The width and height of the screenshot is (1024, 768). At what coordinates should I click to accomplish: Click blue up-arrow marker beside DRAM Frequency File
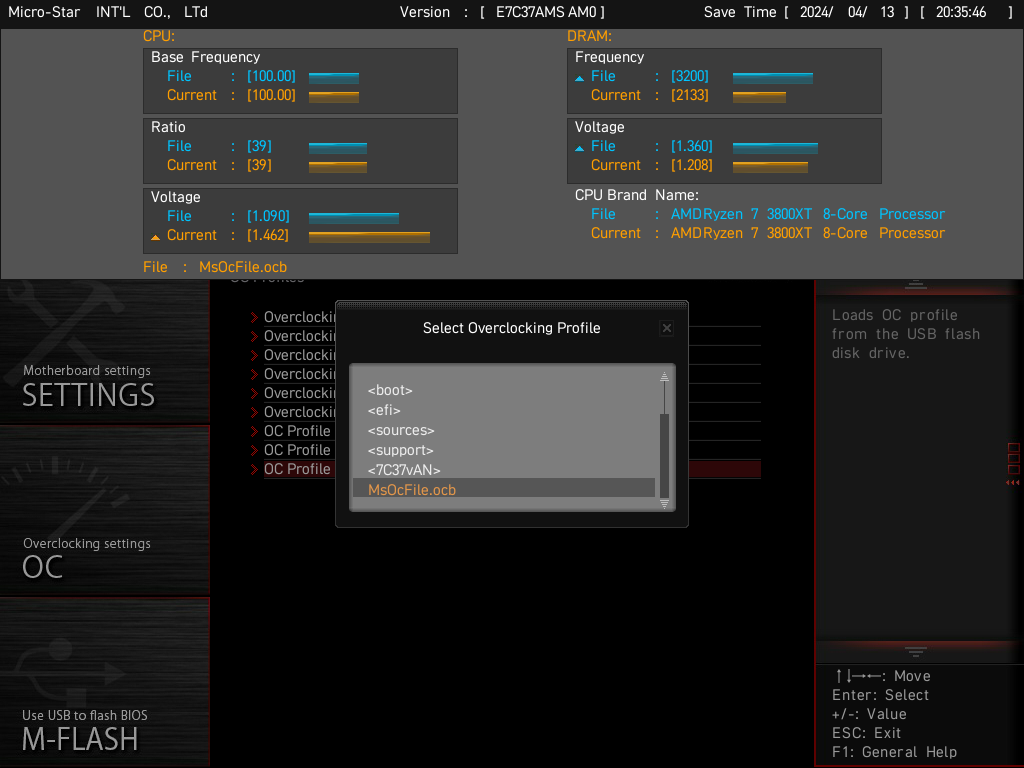[x=579, y=78]
